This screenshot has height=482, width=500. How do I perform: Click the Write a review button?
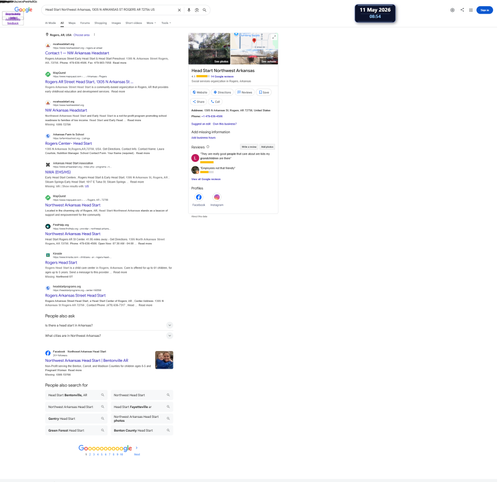coord(249,147)
